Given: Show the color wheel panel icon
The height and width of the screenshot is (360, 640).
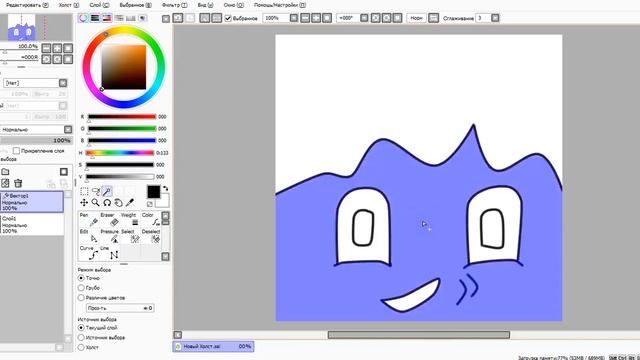Looking at the screenshot, I should tap(83, 18).
